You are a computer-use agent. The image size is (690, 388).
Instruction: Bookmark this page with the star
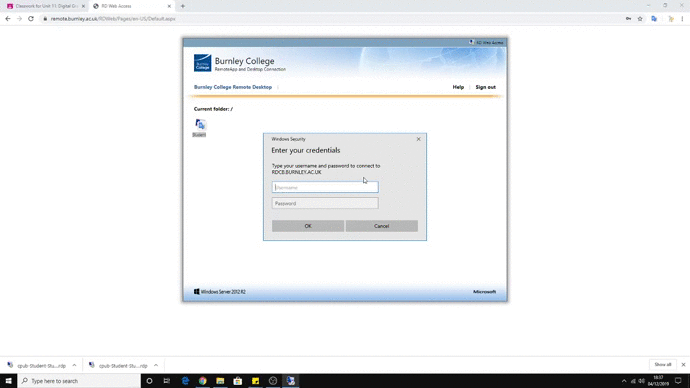(x=640, y=19)
